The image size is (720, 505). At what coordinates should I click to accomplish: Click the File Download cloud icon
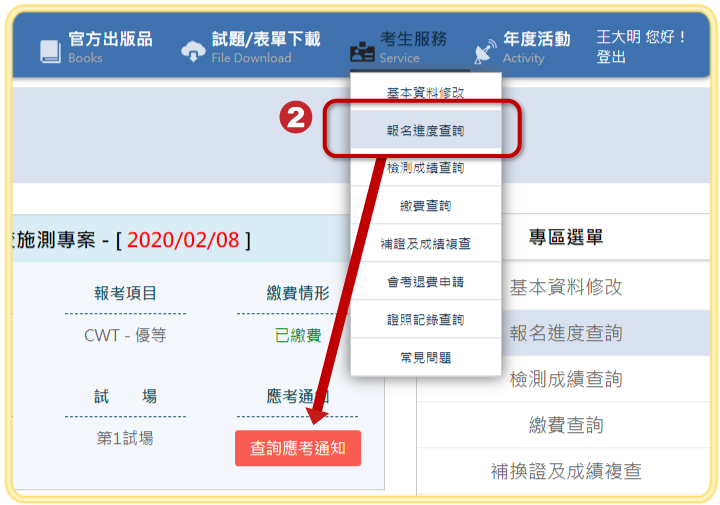click(x=193, y=50)
